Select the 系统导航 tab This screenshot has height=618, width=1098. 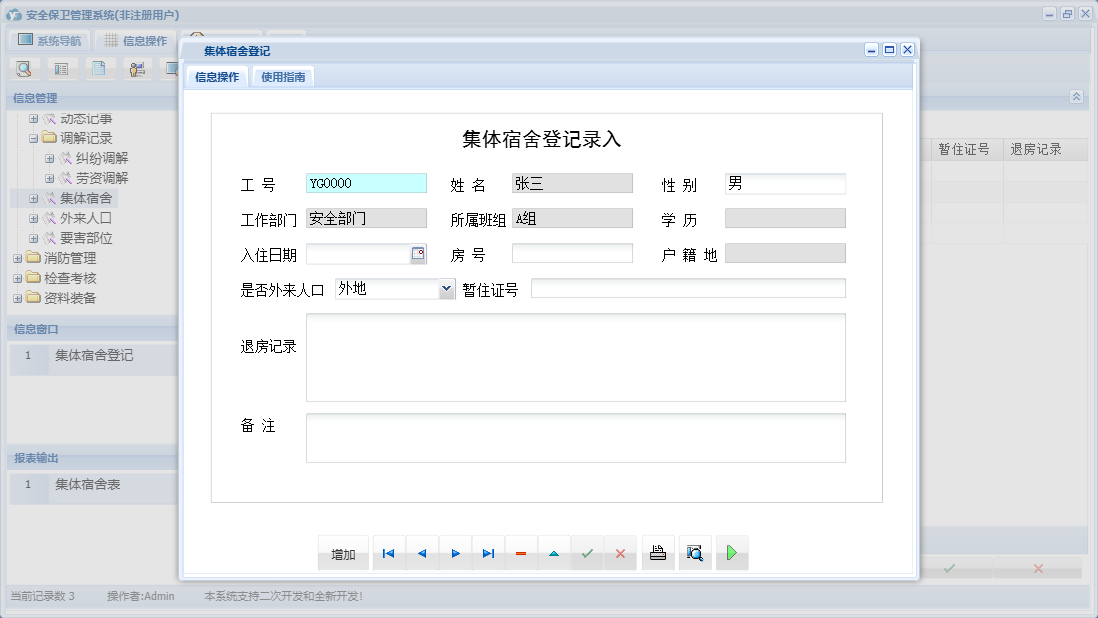49,40
